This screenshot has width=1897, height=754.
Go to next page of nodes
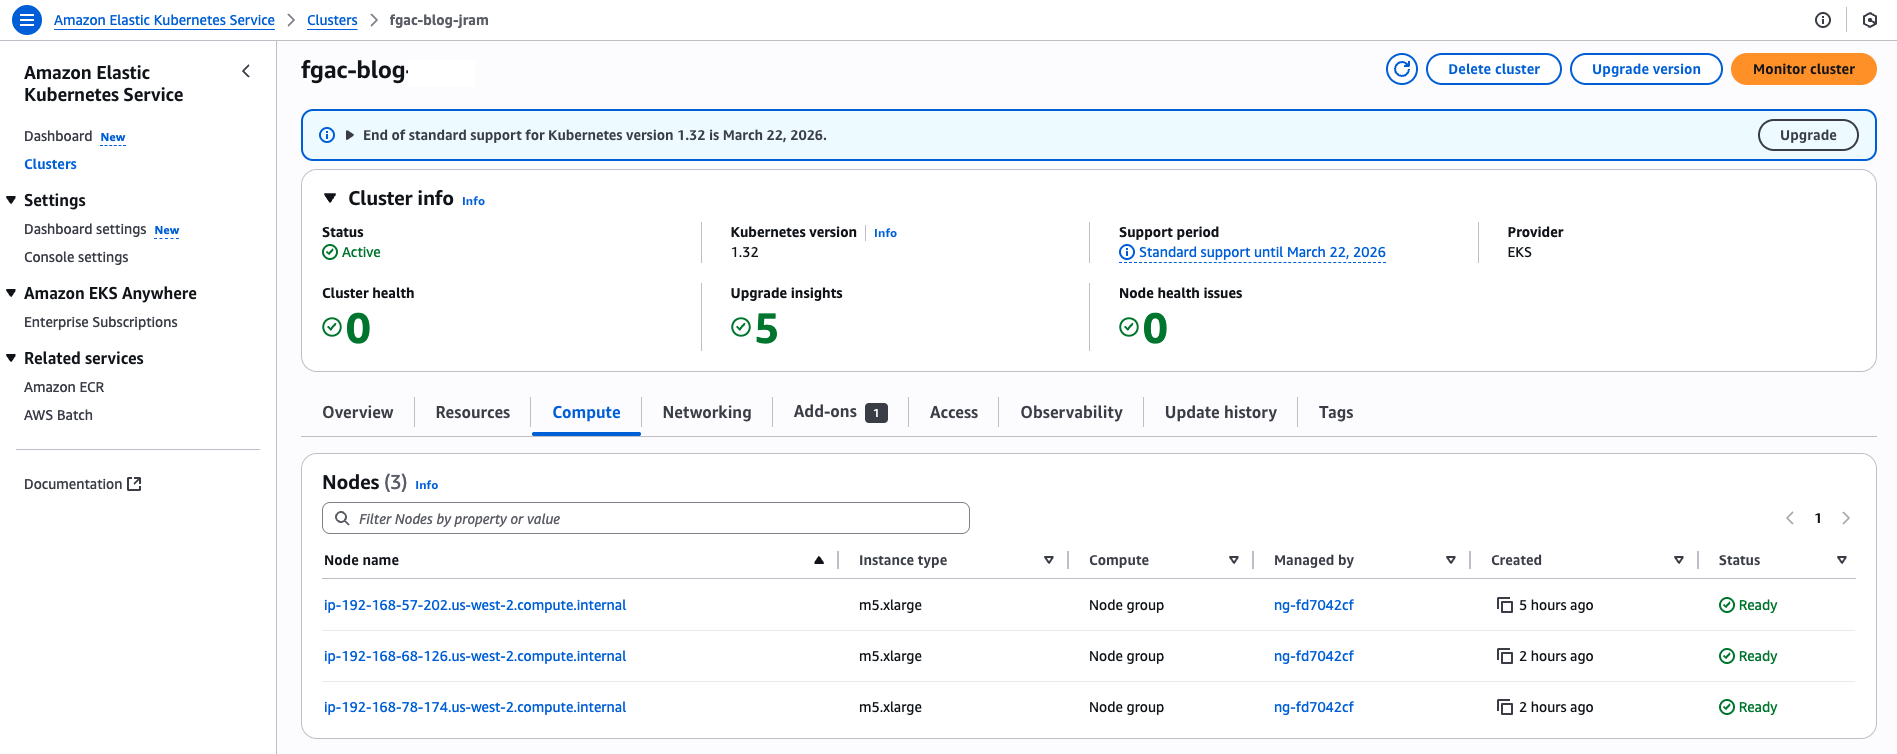[x=1845, y=518]
